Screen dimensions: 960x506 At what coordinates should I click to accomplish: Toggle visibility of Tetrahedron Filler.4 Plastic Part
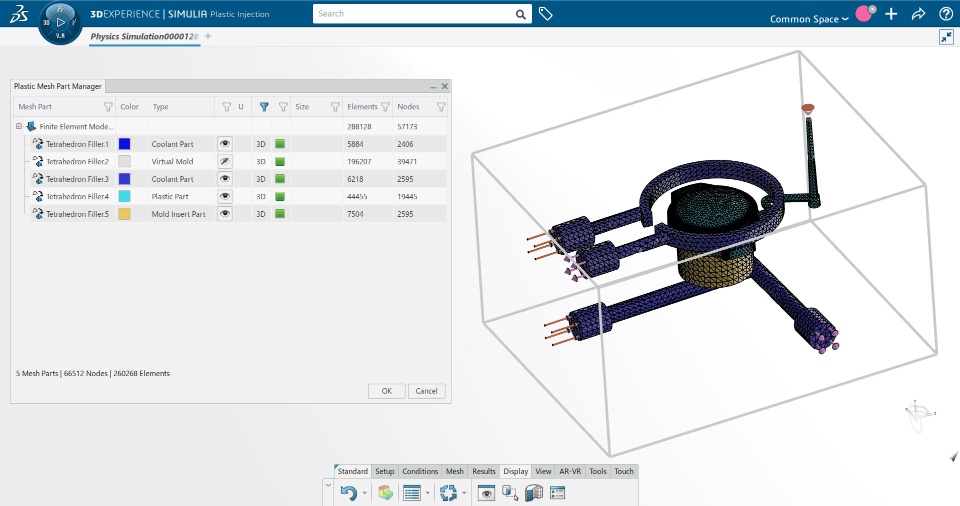225,196
